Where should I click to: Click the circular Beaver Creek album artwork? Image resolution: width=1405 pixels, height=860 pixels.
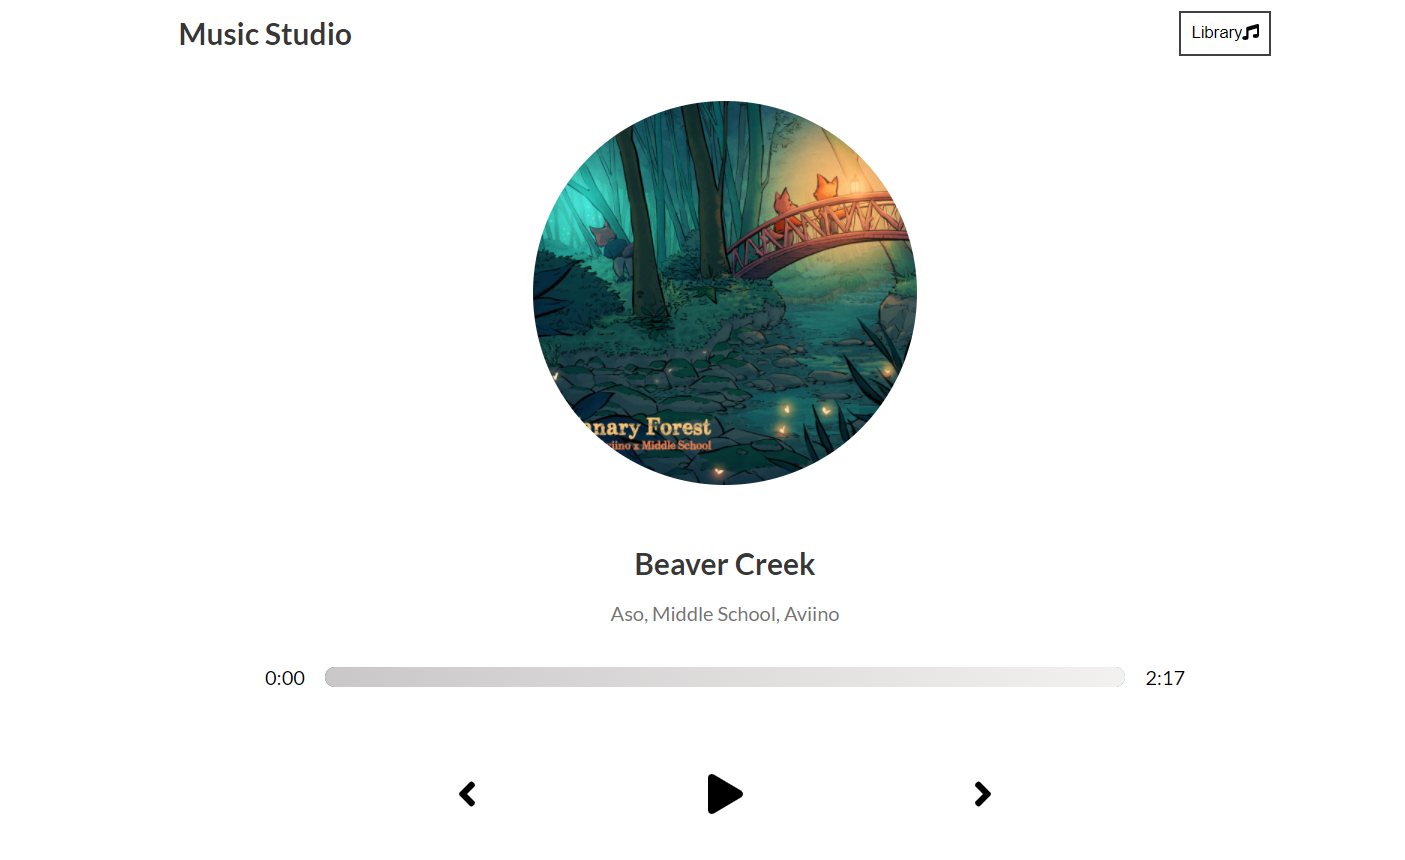725,293
